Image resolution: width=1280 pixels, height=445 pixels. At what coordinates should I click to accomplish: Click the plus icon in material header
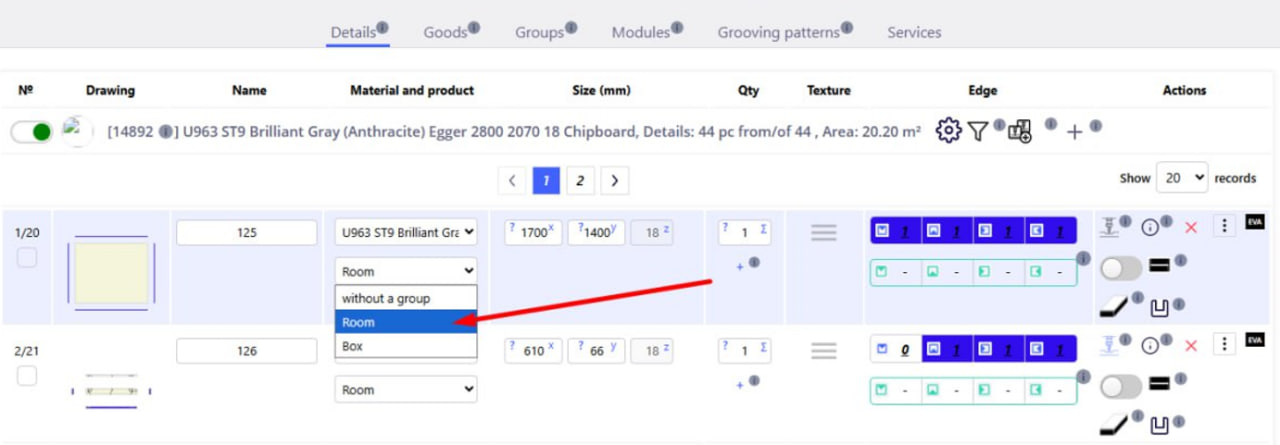(1074, 132)
